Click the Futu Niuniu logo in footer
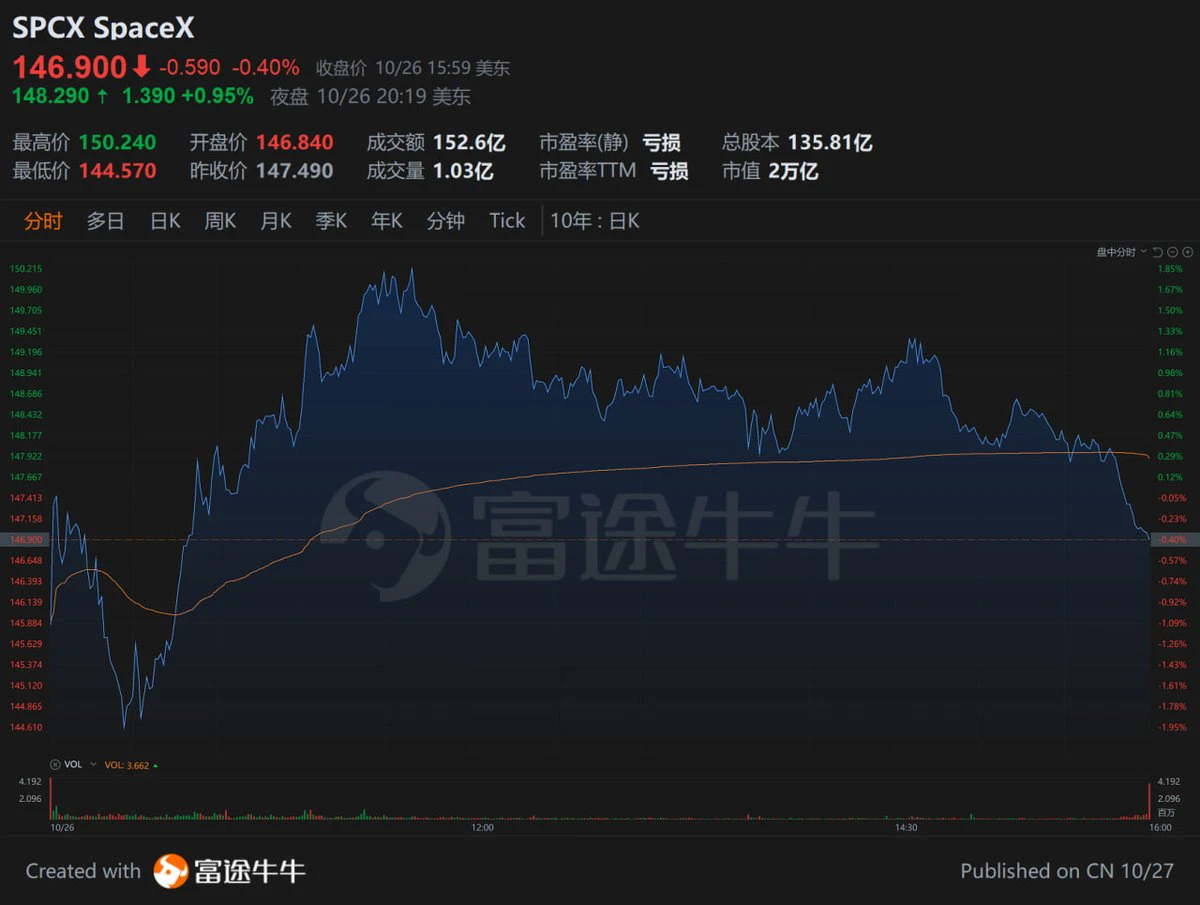The image size is (1200, 905). point(229,871)
